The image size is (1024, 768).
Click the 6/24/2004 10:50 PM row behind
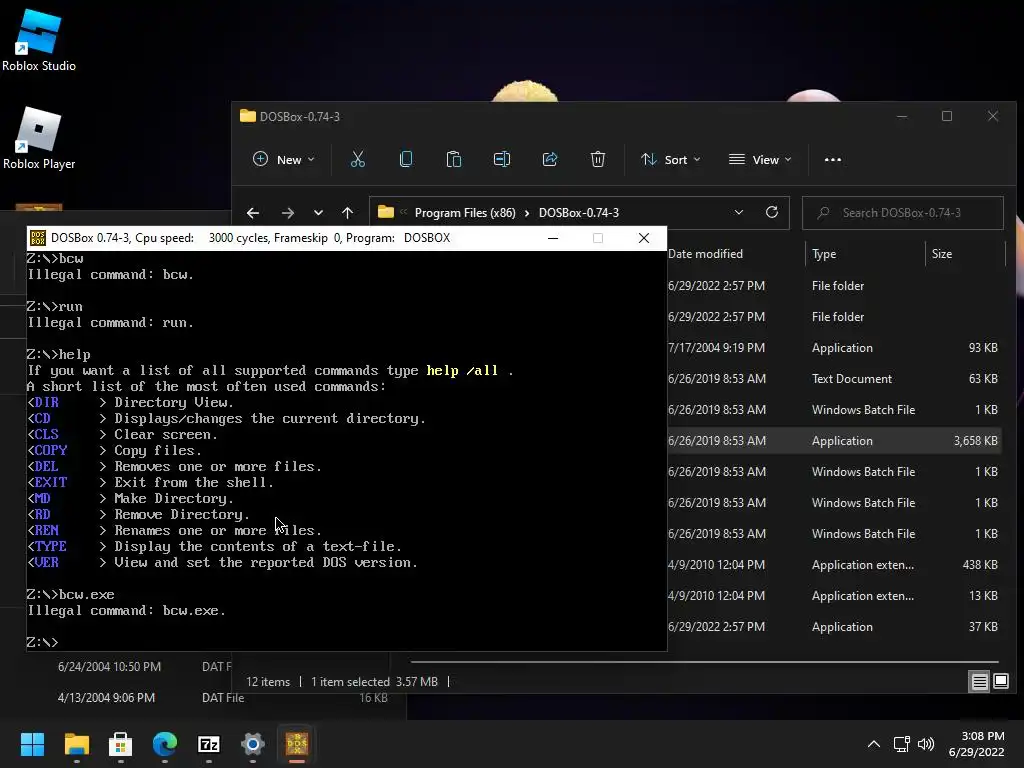click(x=144, y=667)
